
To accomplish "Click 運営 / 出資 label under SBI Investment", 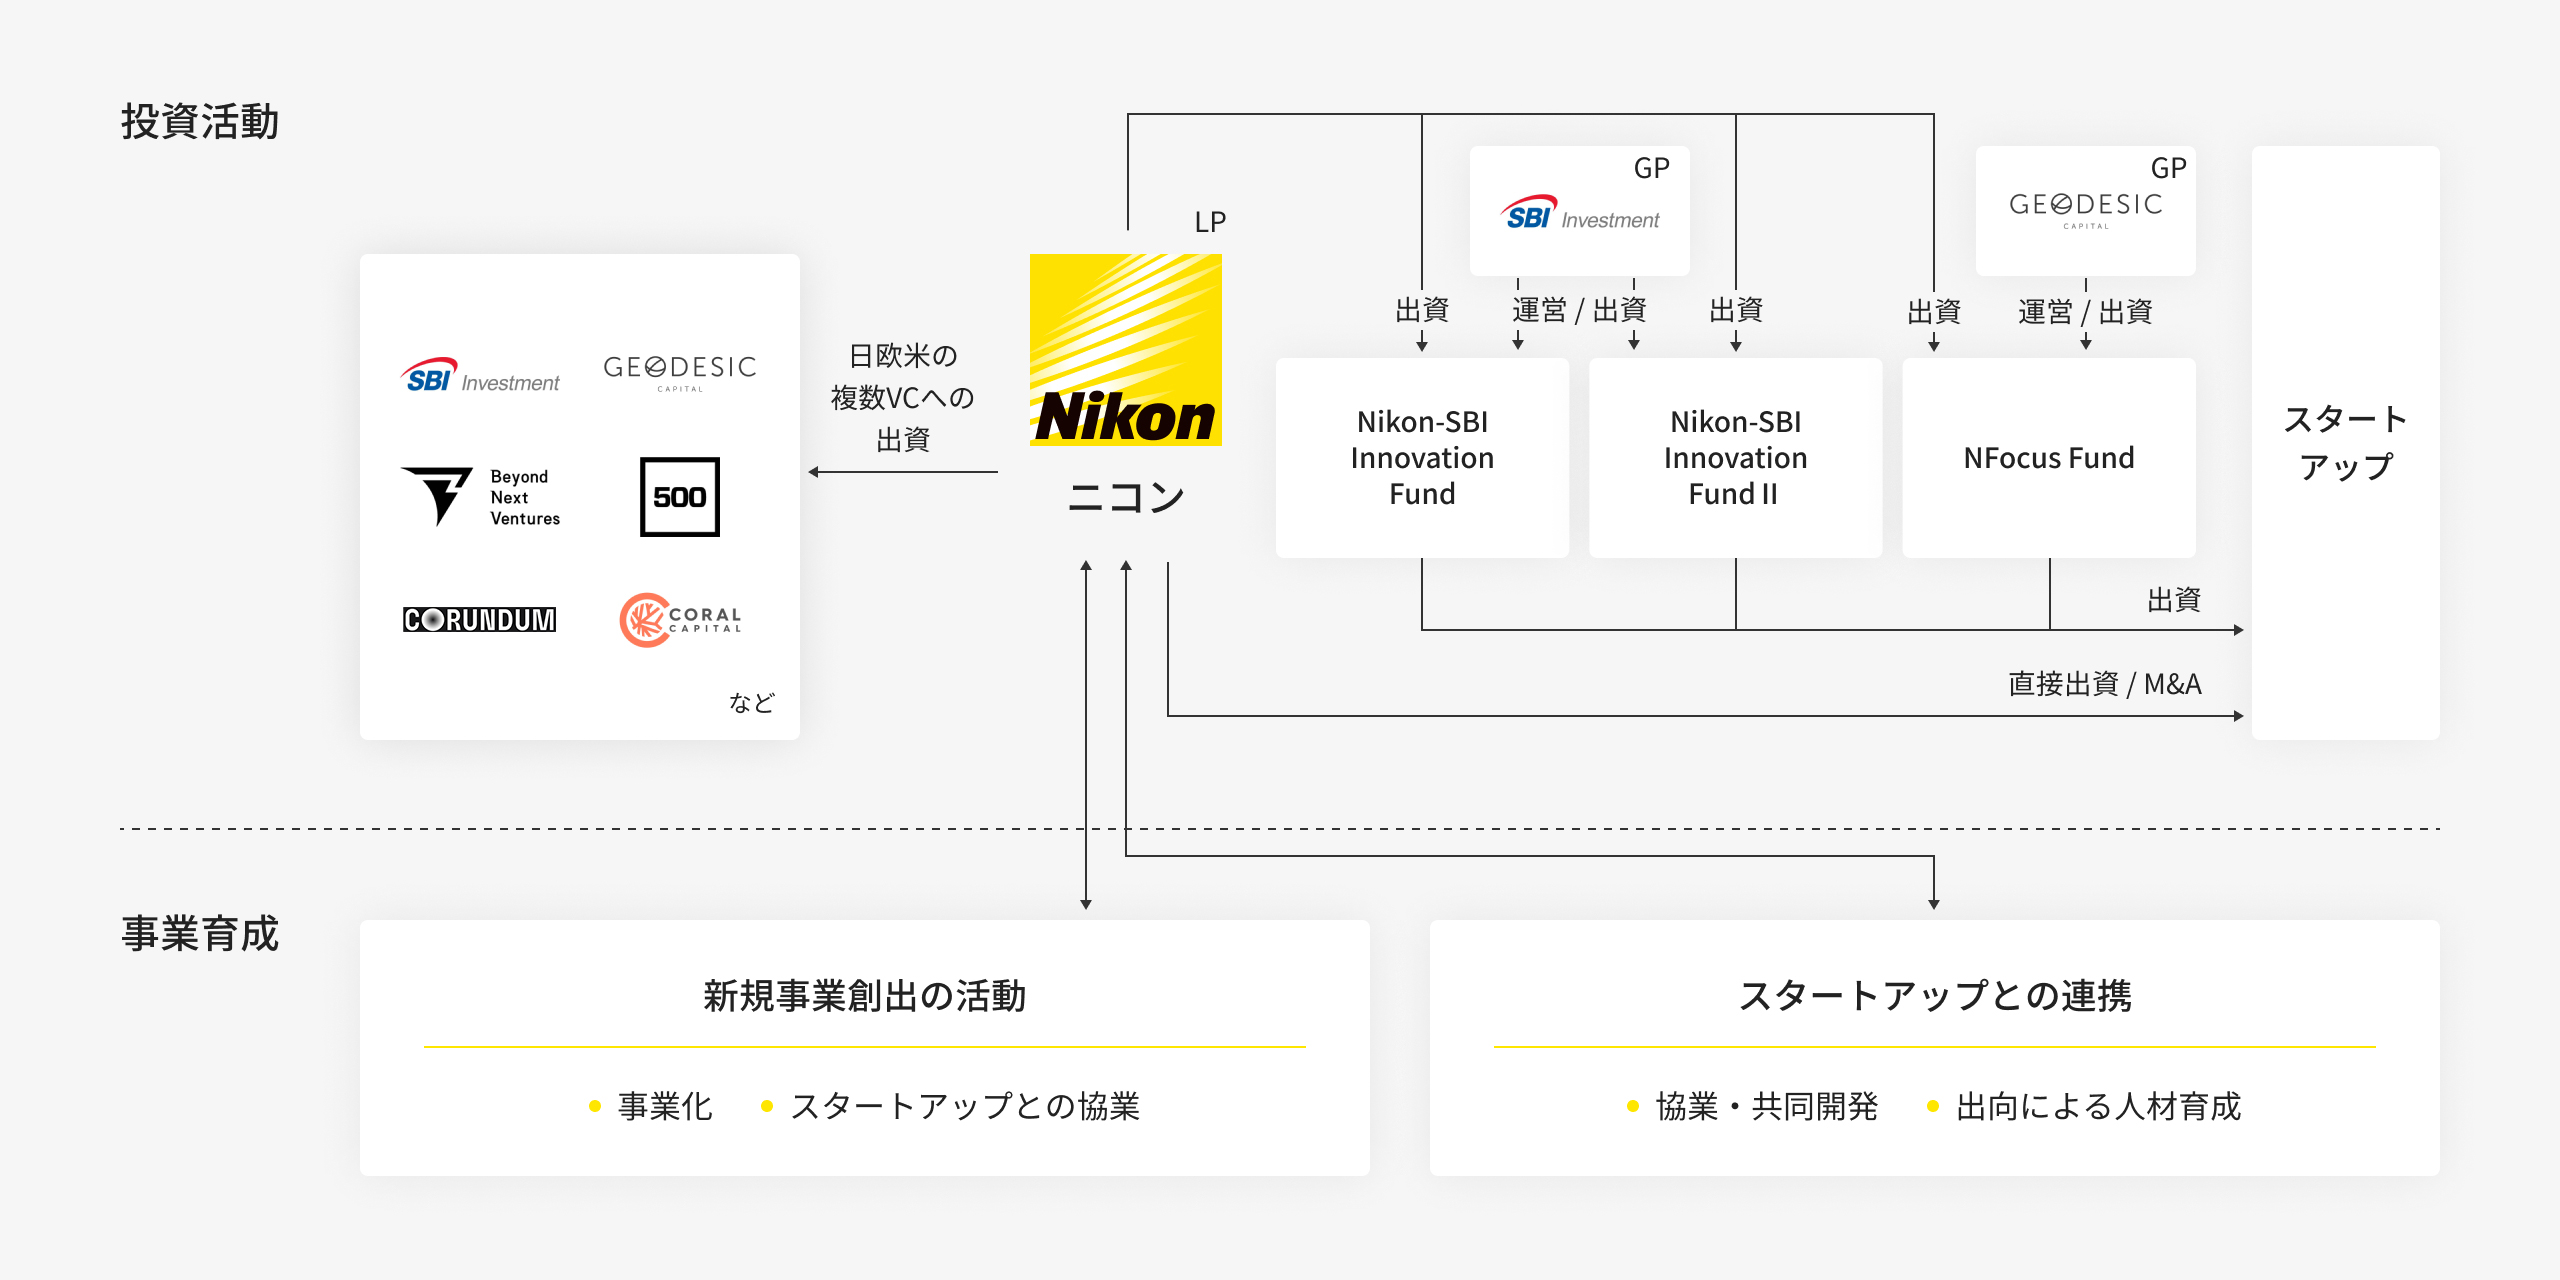I will pyautogui.click(x=1580, y=310).
